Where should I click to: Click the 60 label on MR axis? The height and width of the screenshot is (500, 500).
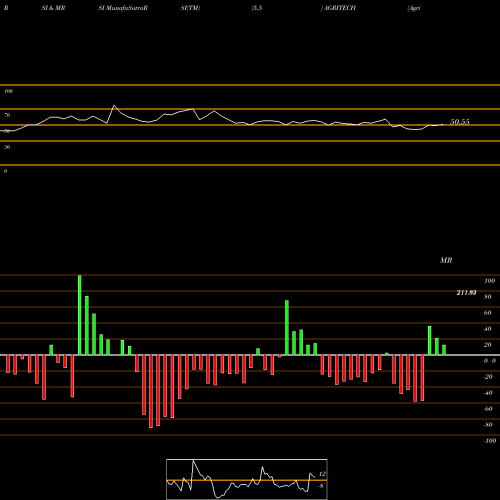tap(487, 313)
